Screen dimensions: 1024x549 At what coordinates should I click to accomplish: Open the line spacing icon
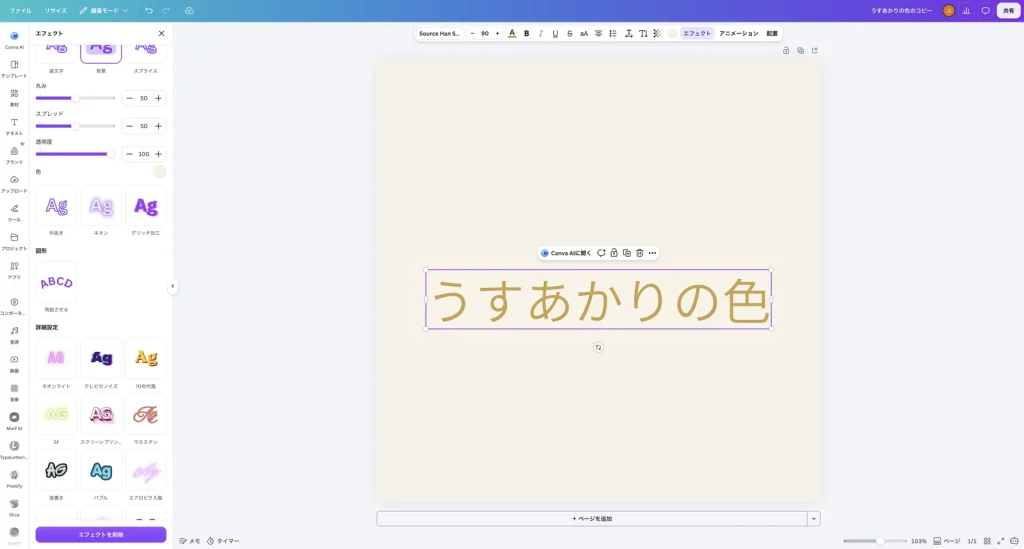[628, 33]
